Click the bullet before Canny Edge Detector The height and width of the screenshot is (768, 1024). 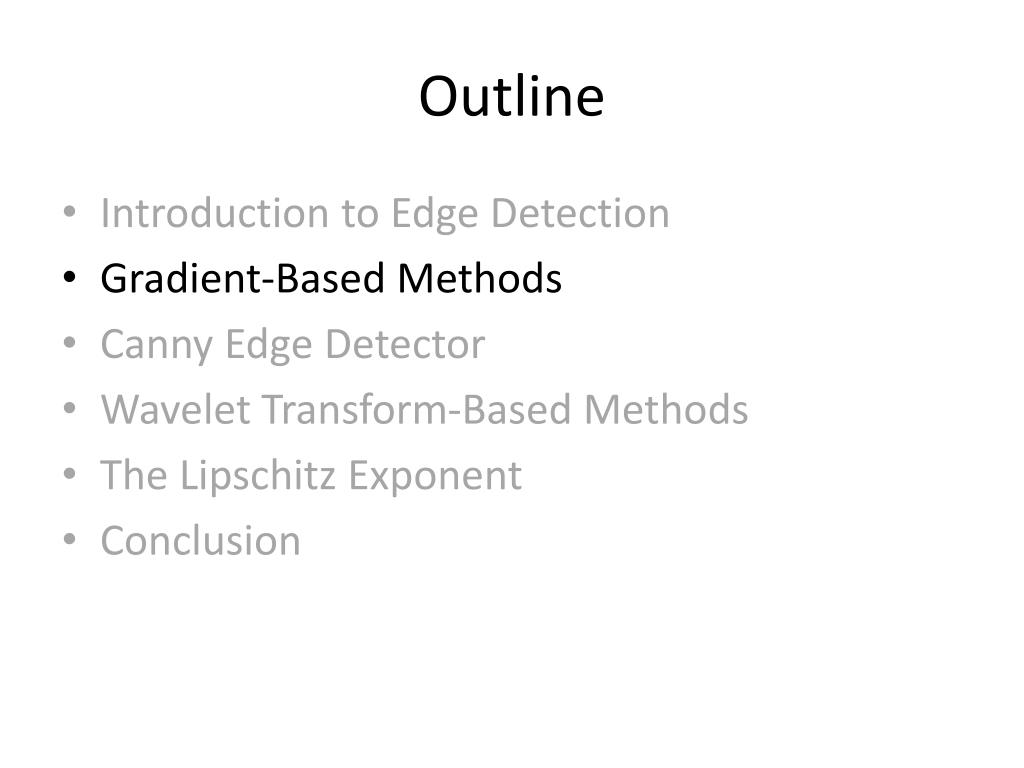click(70, 342)
